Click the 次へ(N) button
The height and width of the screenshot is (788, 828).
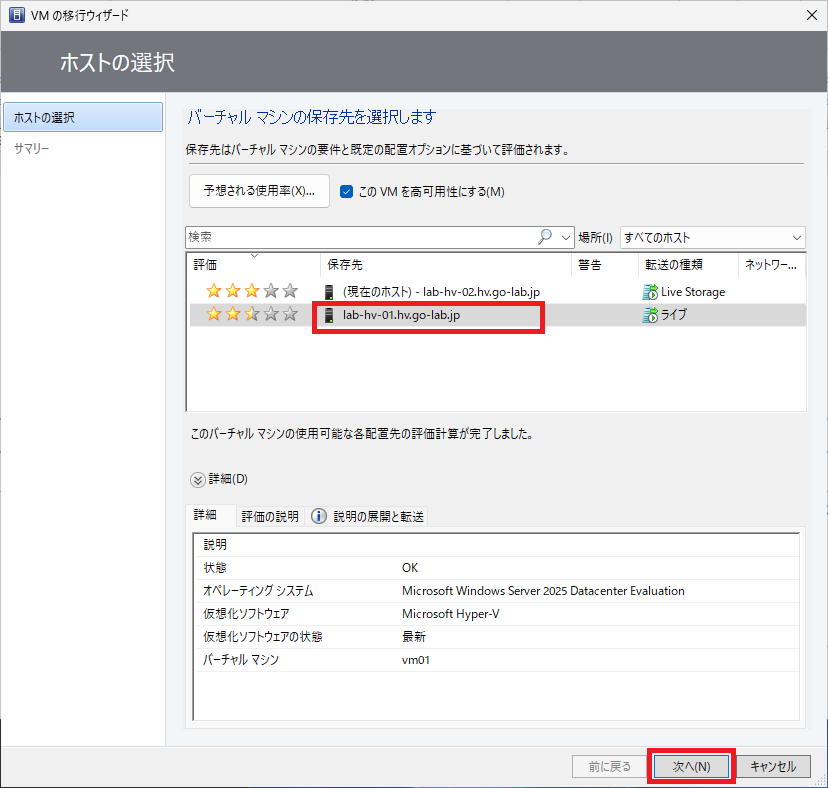pyautogui.click(x=691, y=766)
